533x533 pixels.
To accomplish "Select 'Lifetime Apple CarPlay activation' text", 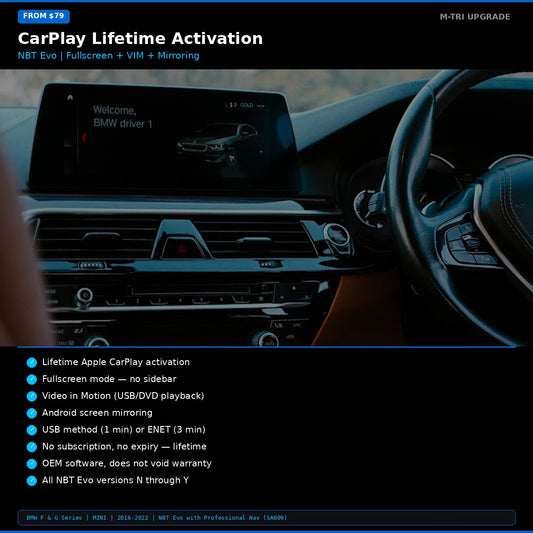I will pyautogui.click(x=116, y=362).
